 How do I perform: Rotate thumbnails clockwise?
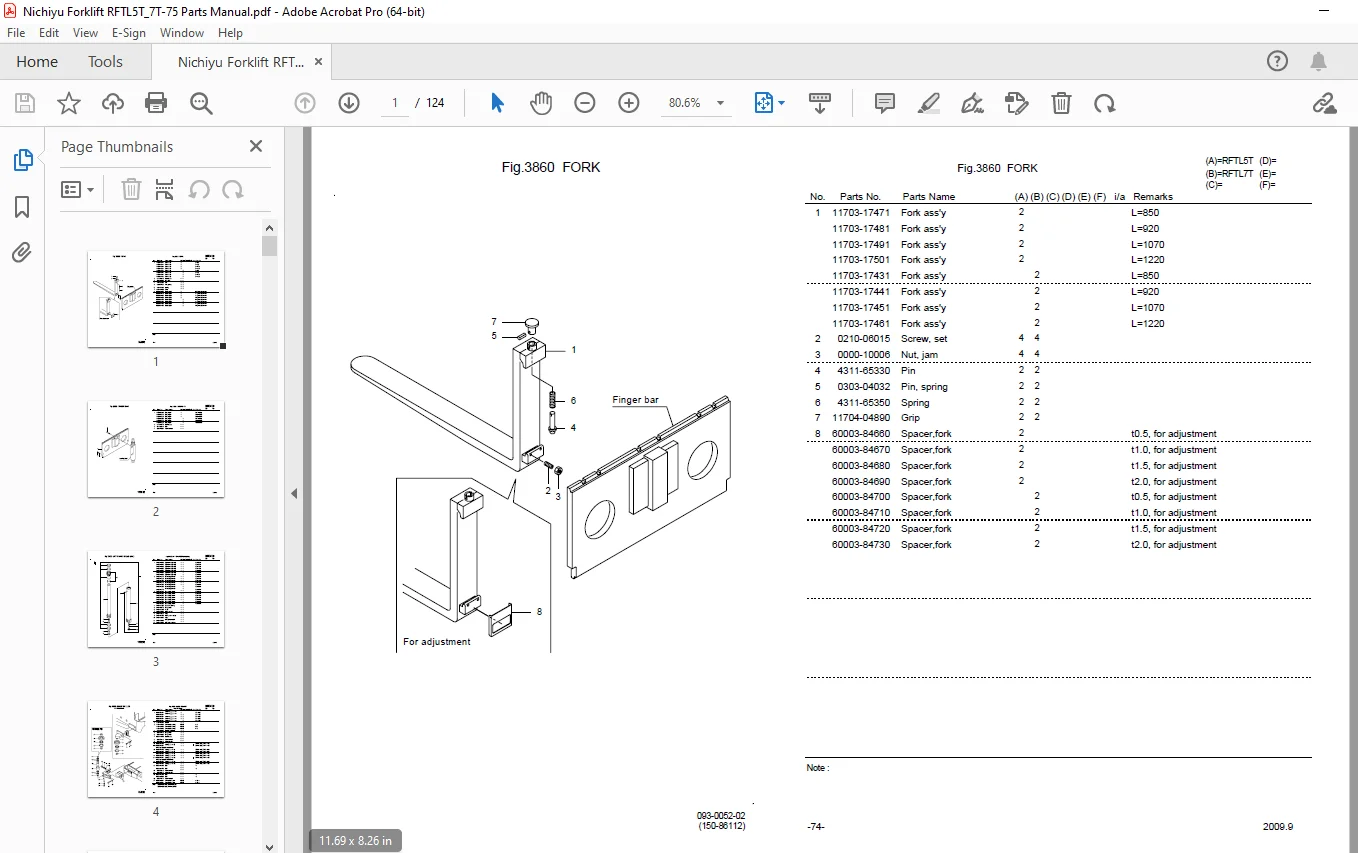coord(233,189)
